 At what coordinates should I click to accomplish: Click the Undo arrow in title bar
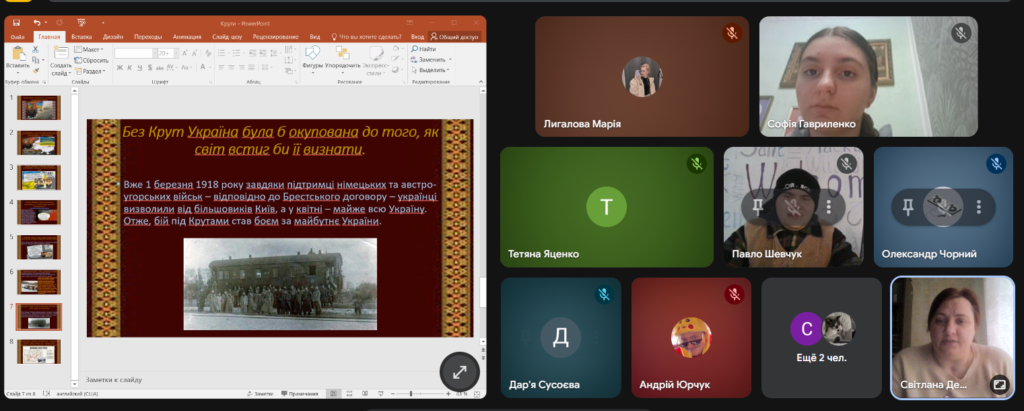[x=37, y=21]
